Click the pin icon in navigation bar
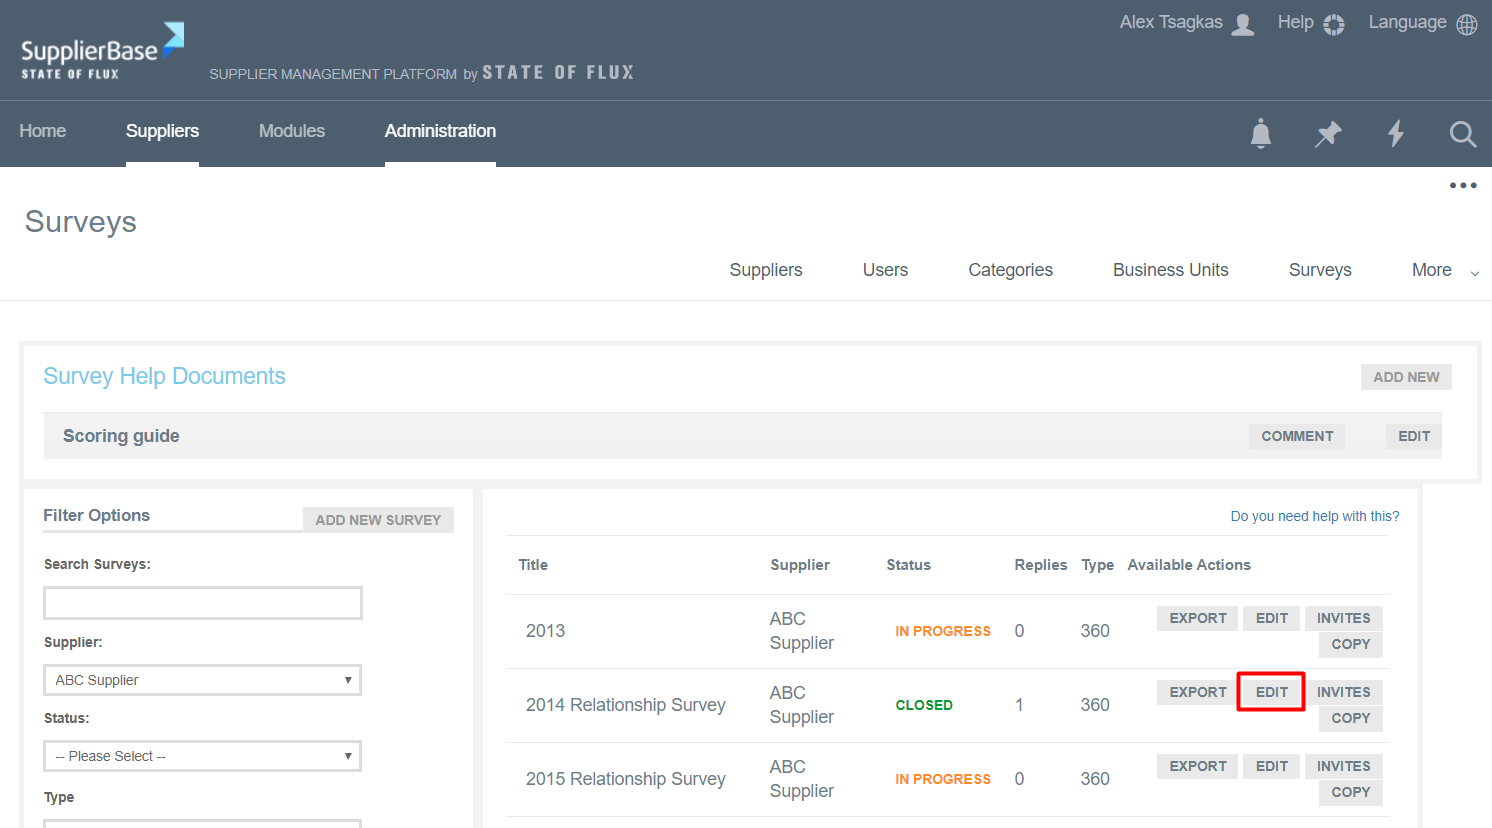 1328,133
